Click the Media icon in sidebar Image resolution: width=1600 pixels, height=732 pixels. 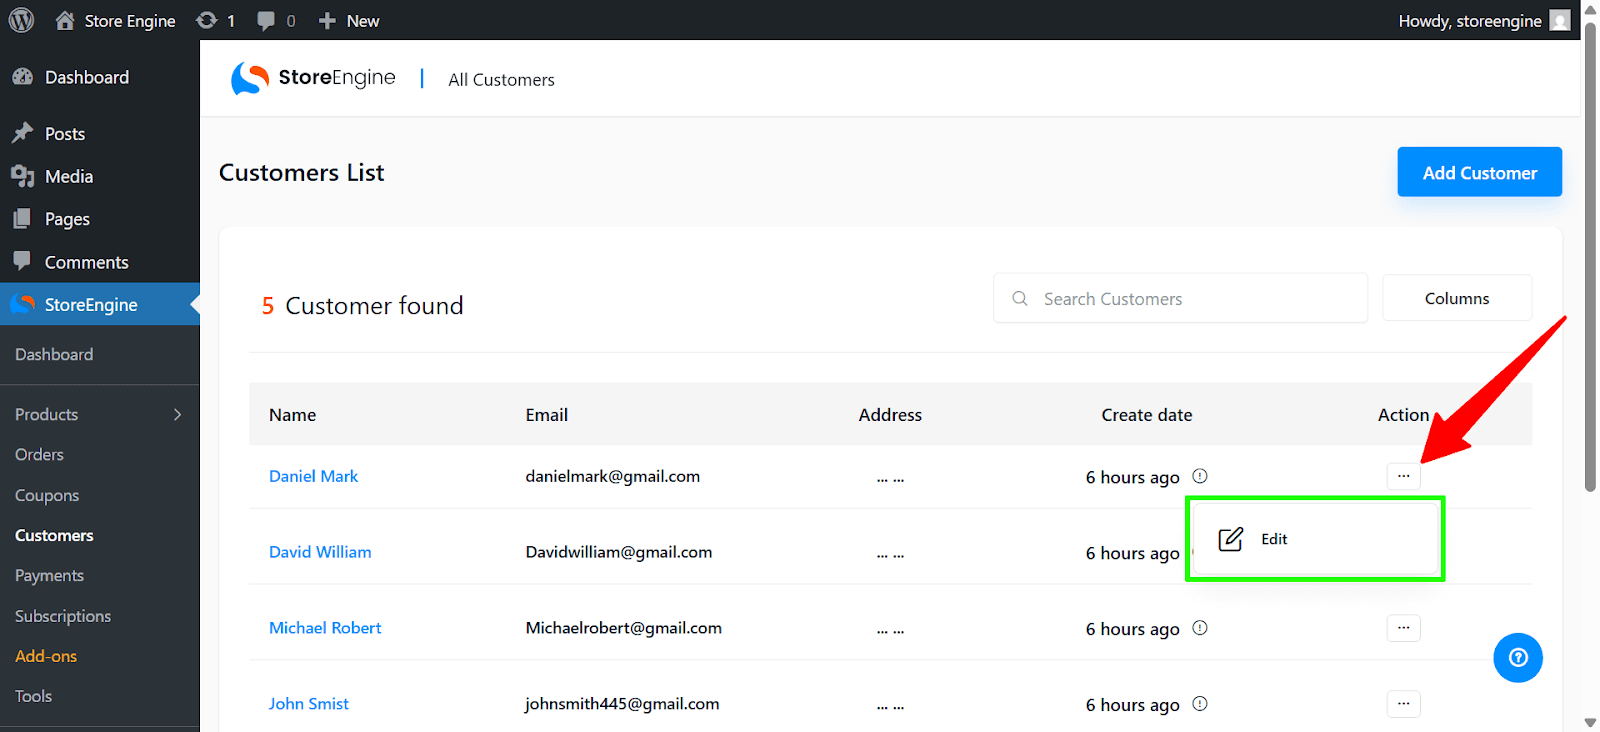22,176
